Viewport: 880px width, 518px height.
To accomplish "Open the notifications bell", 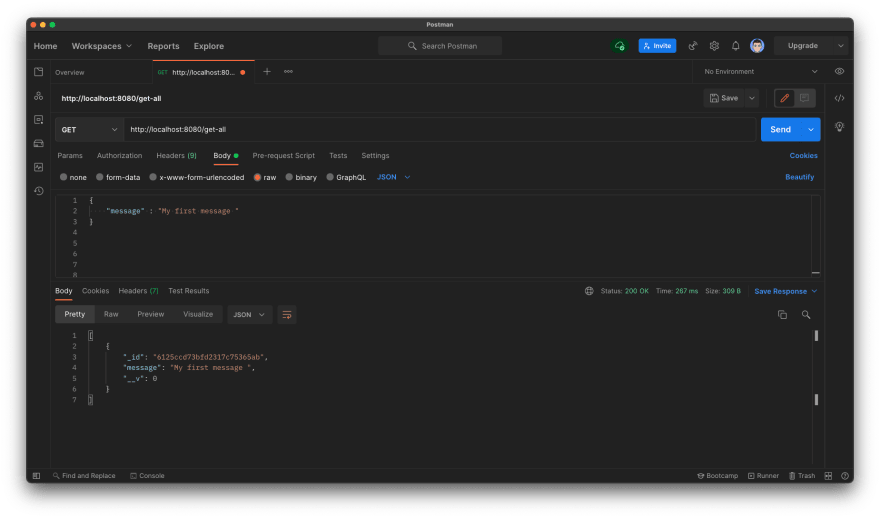I will pos(735,46).
